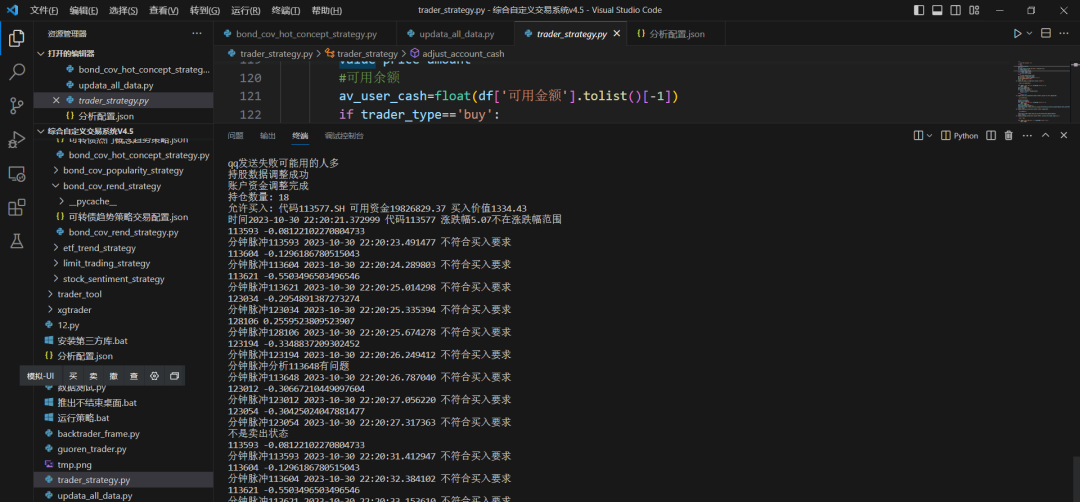Click 查 button in floating 模拟-UI toolbar
This screenshot has height=502, width=1080.
(134, 376)
